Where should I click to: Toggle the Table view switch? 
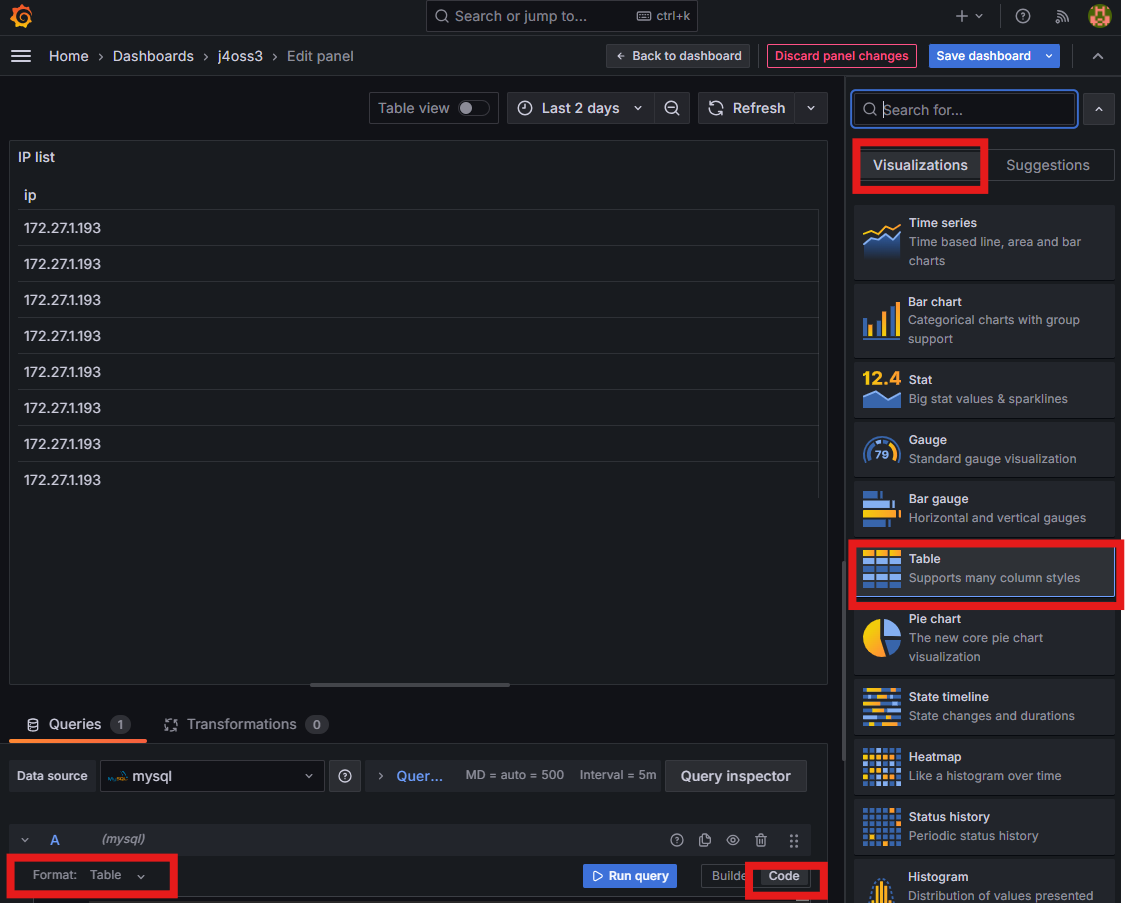point(473,108)
